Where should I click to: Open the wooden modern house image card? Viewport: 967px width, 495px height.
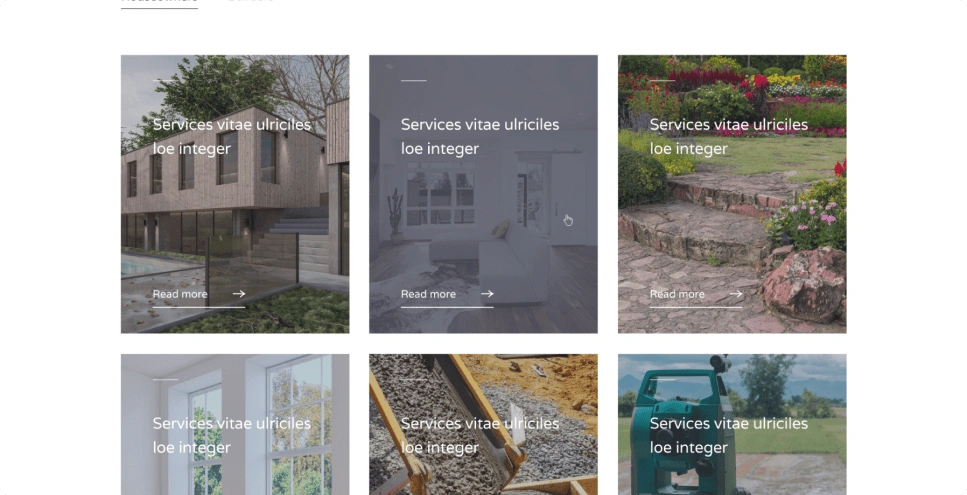tap(235, 194)
